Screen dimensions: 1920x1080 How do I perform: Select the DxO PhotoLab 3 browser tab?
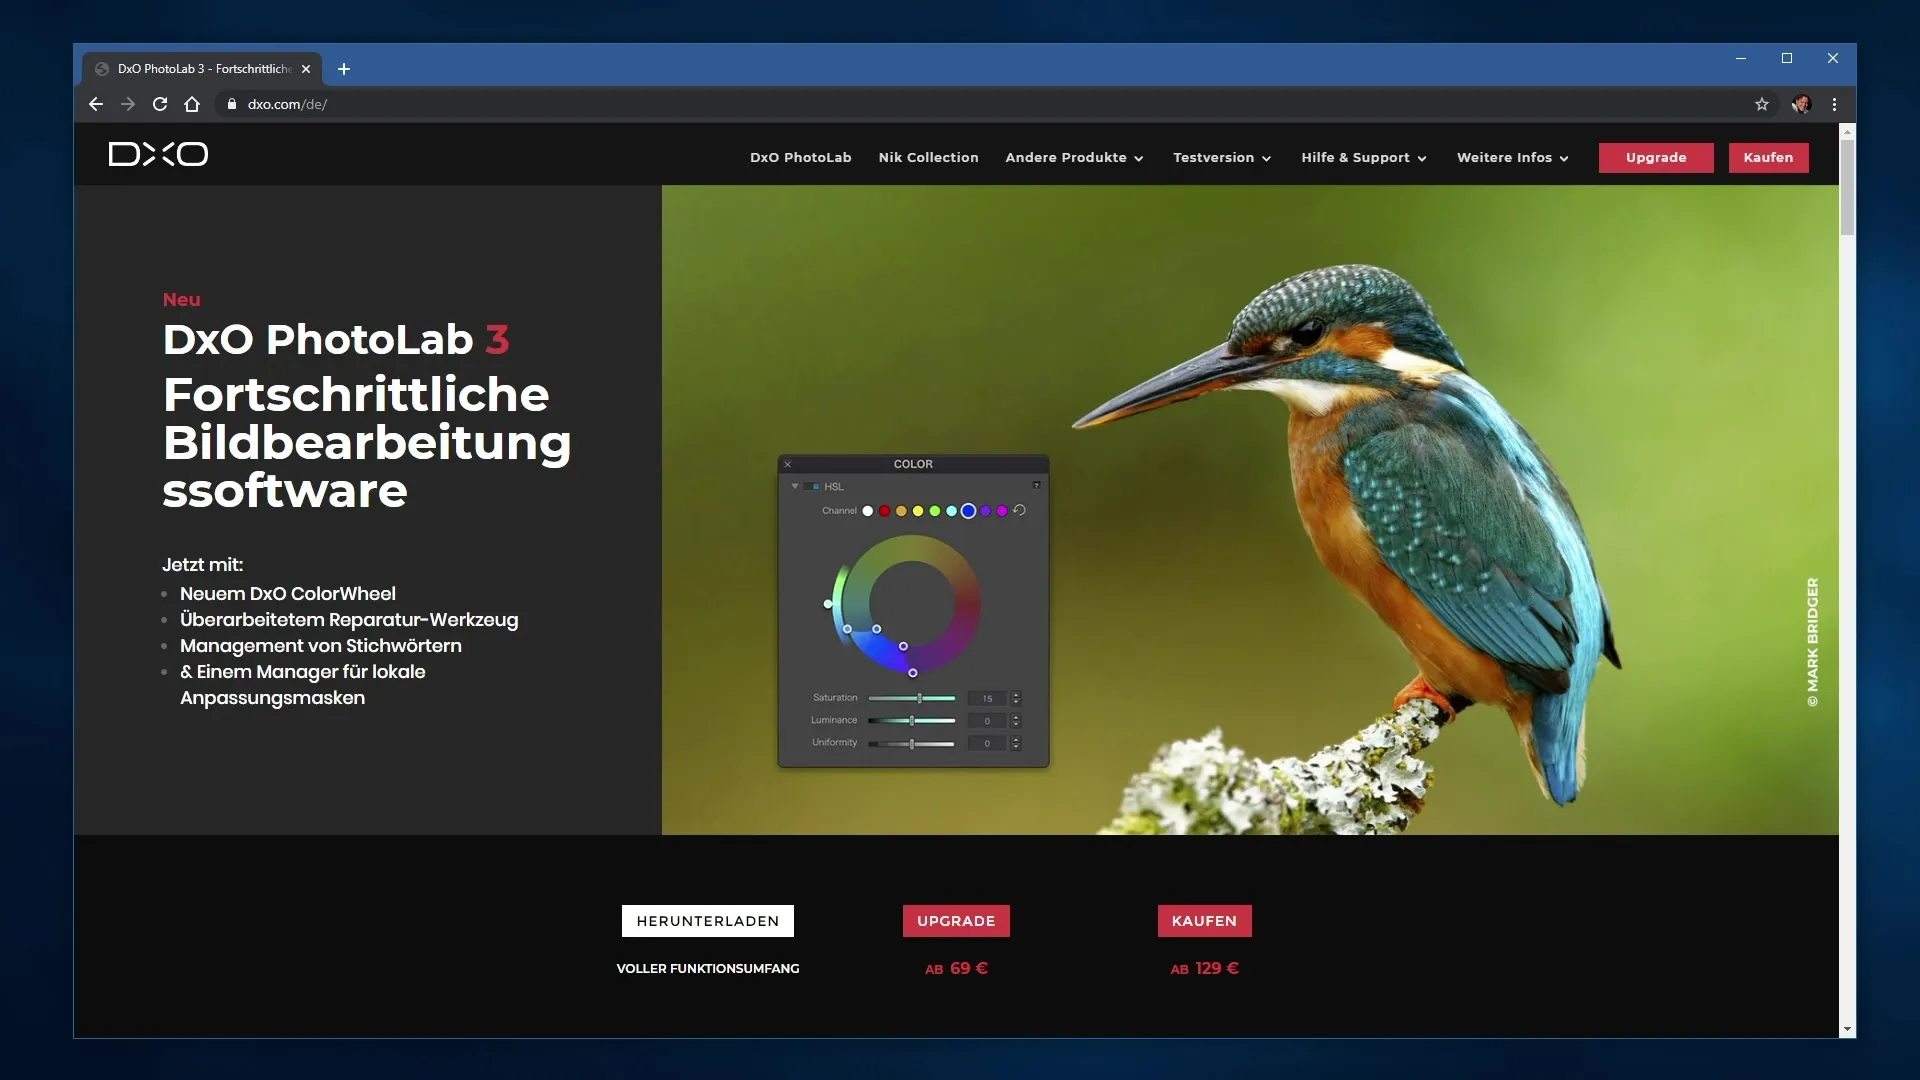[x=202, y=69]
